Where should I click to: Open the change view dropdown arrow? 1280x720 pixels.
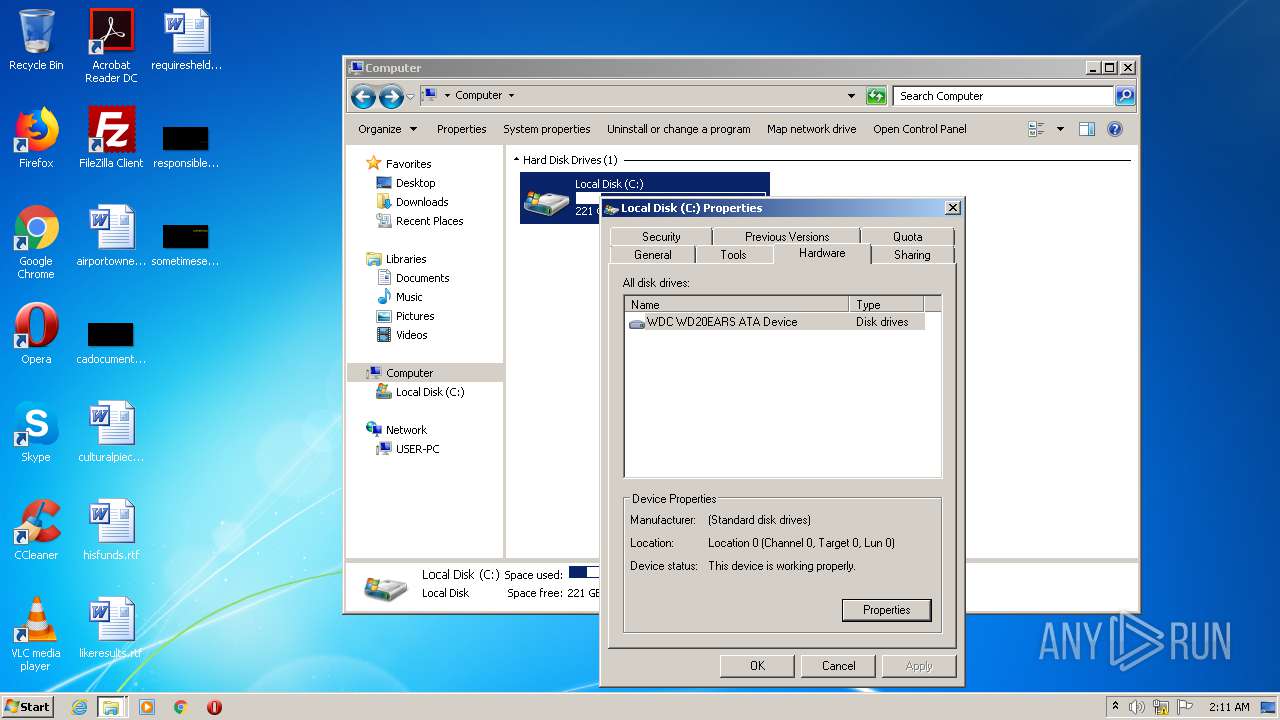1060,129
